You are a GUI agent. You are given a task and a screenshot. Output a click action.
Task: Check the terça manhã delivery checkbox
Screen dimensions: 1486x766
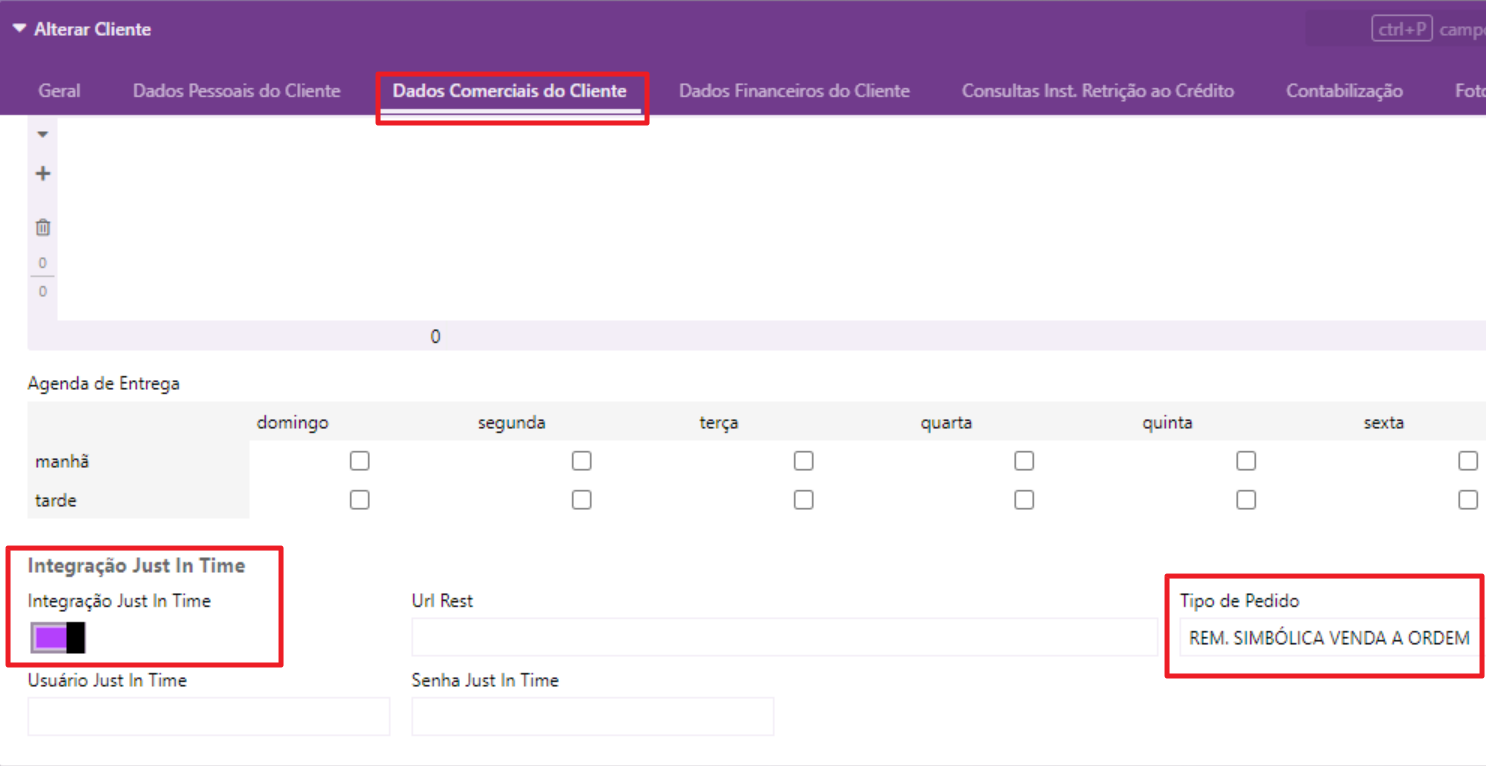click(803, 461)
